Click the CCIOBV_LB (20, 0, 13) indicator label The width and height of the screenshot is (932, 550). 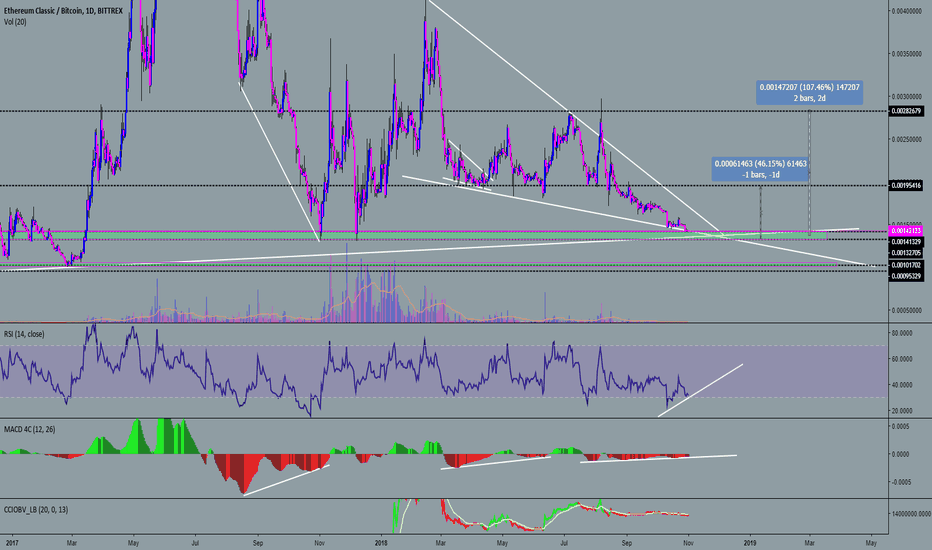(x=36, y=510)
